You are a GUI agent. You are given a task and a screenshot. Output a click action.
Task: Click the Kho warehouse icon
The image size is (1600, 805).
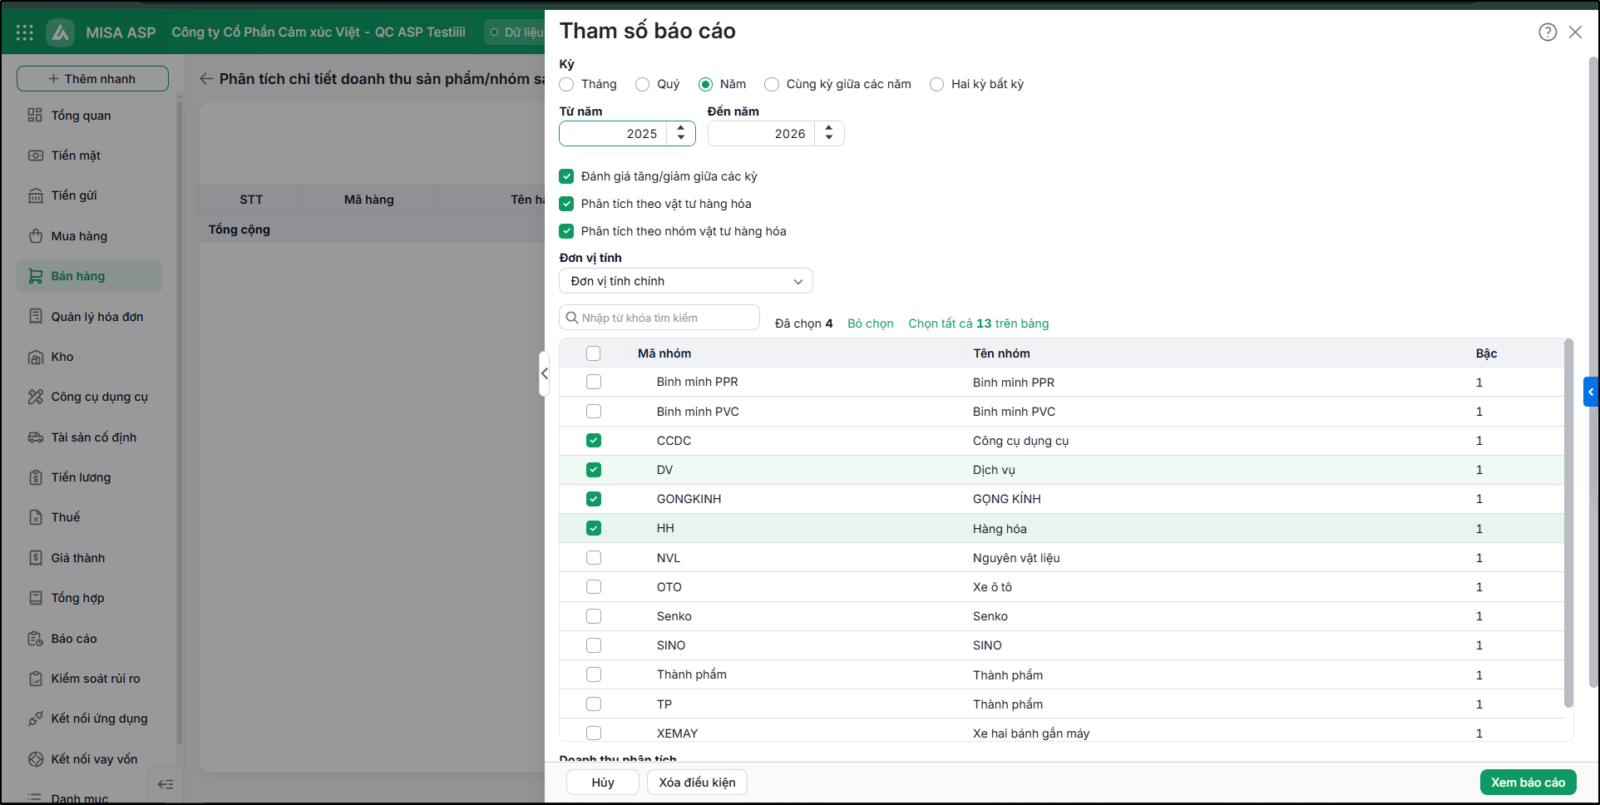[35, 357]
